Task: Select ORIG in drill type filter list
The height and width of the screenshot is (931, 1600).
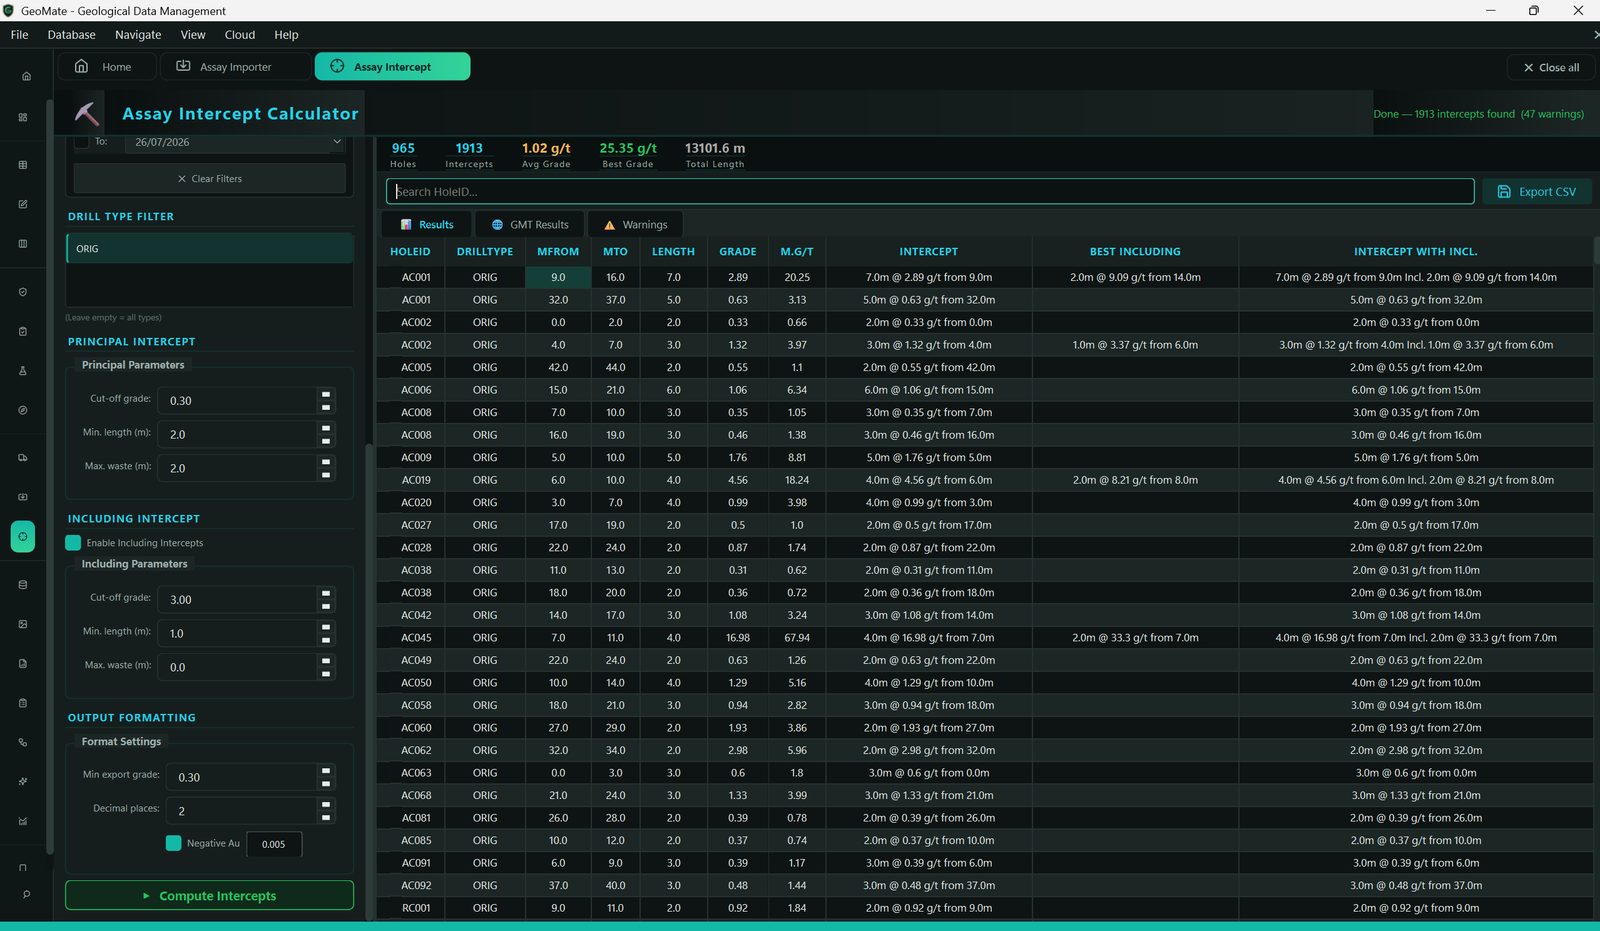Action: pos(210,249)
